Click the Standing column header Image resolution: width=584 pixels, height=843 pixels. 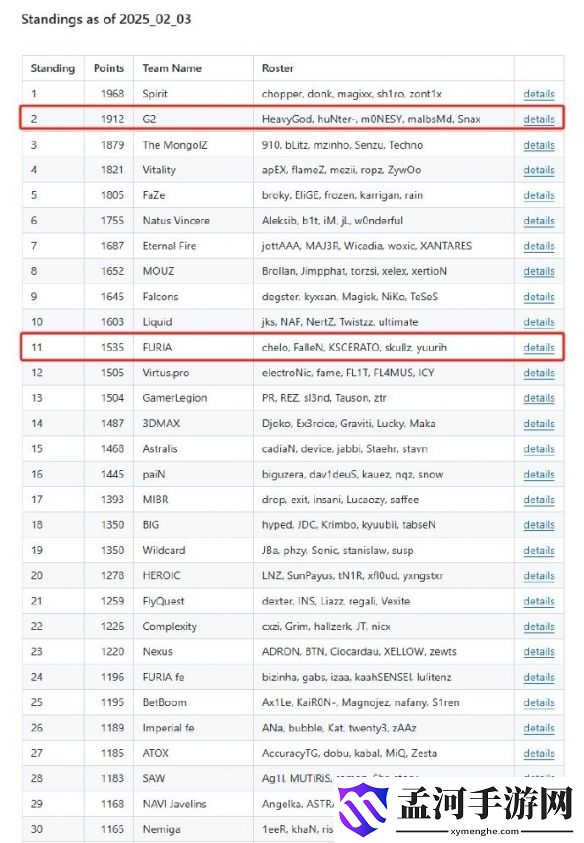point(53,68)
